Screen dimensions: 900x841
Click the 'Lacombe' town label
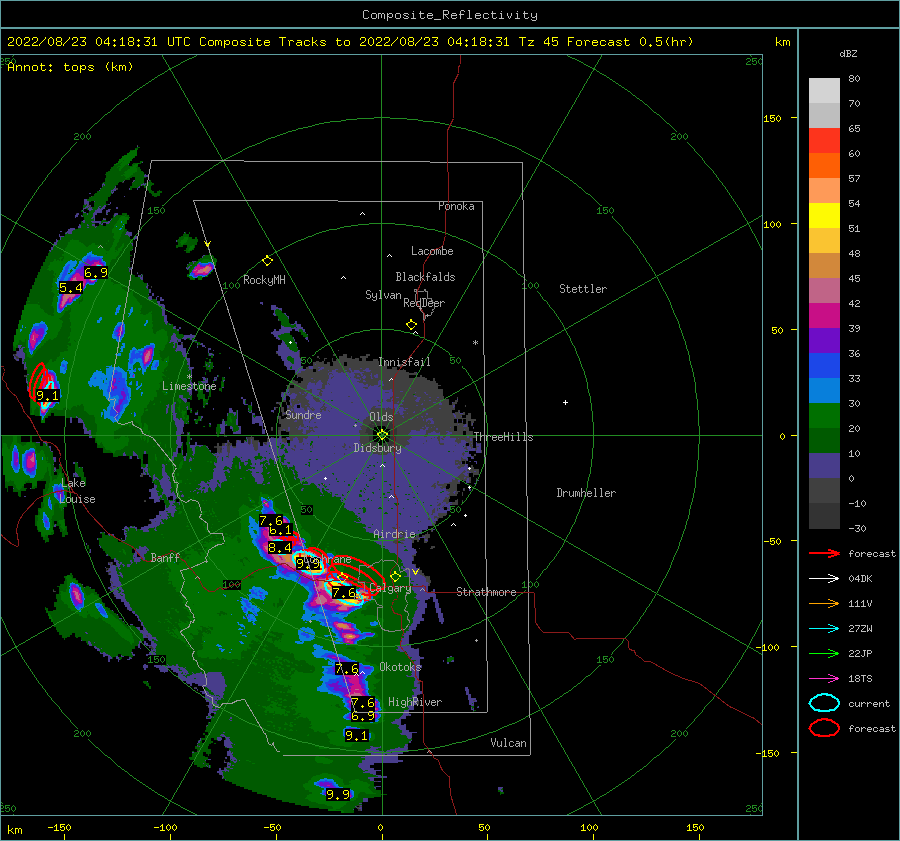[x=432, y=251]
